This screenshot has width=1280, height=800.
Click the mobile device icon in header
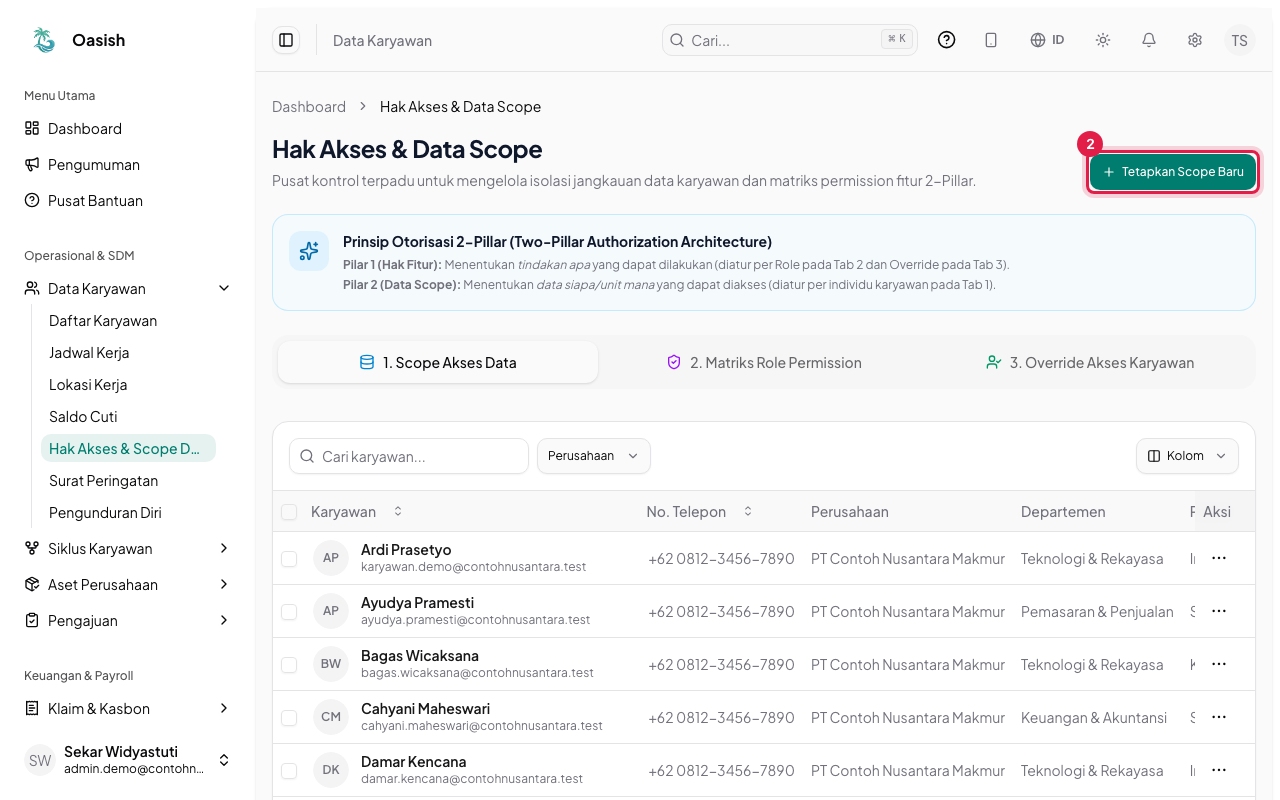pyautogui.click(x=991, y=40)
